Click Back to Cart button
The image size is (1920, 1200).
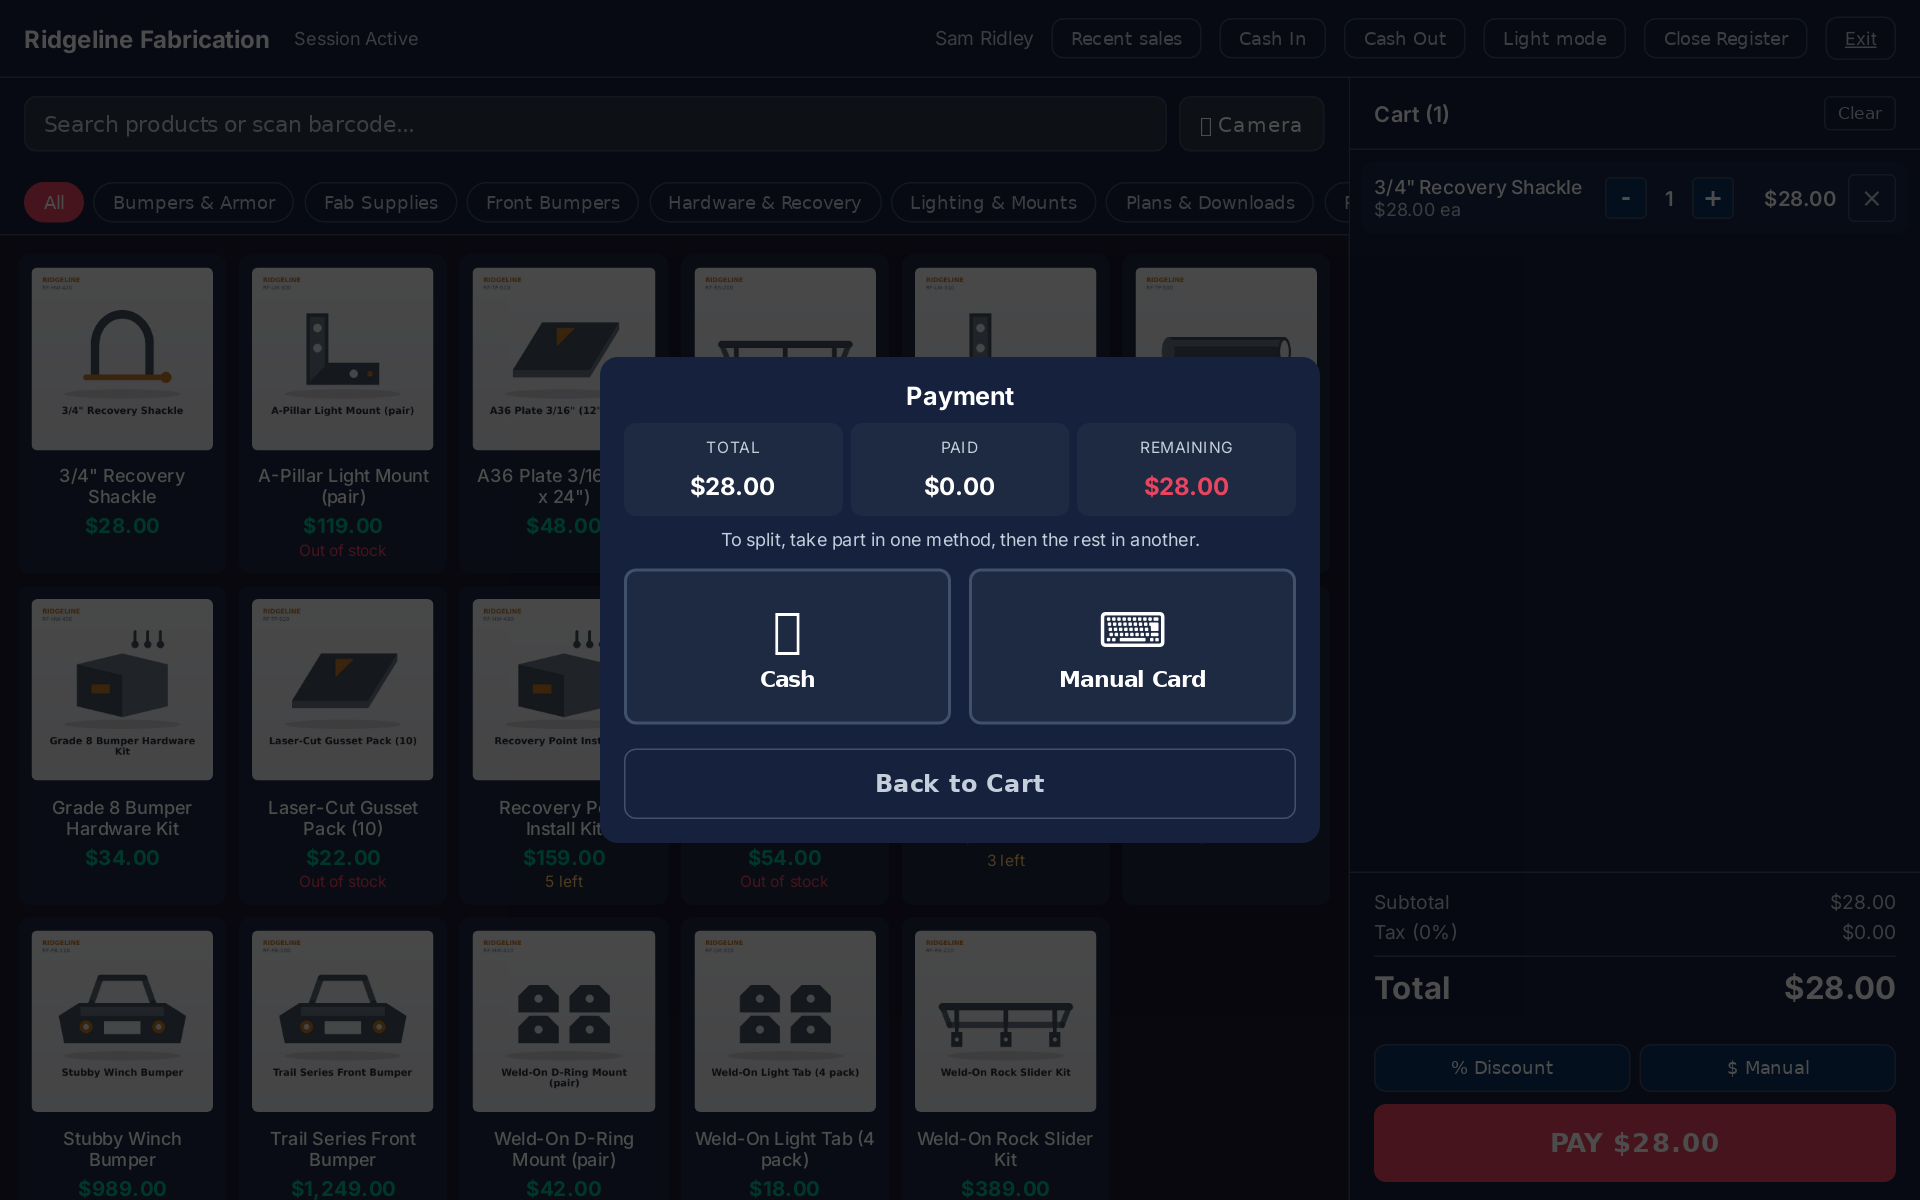(x=960, y=784)
